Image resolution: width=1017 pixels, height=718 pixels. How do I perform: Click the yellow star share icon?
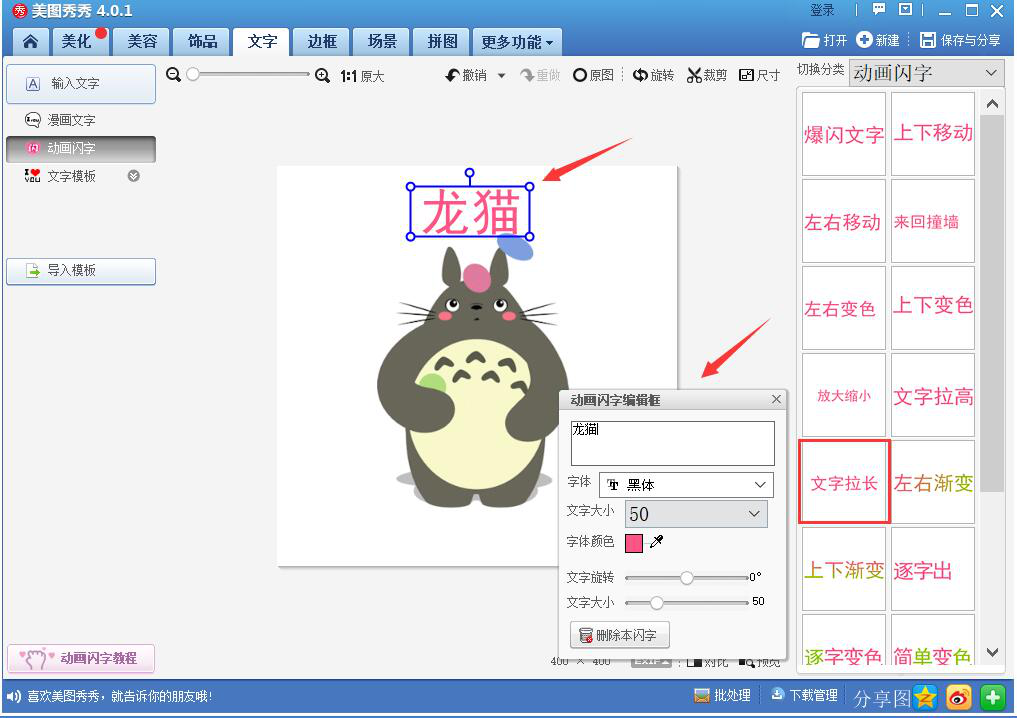pos(926,698)
